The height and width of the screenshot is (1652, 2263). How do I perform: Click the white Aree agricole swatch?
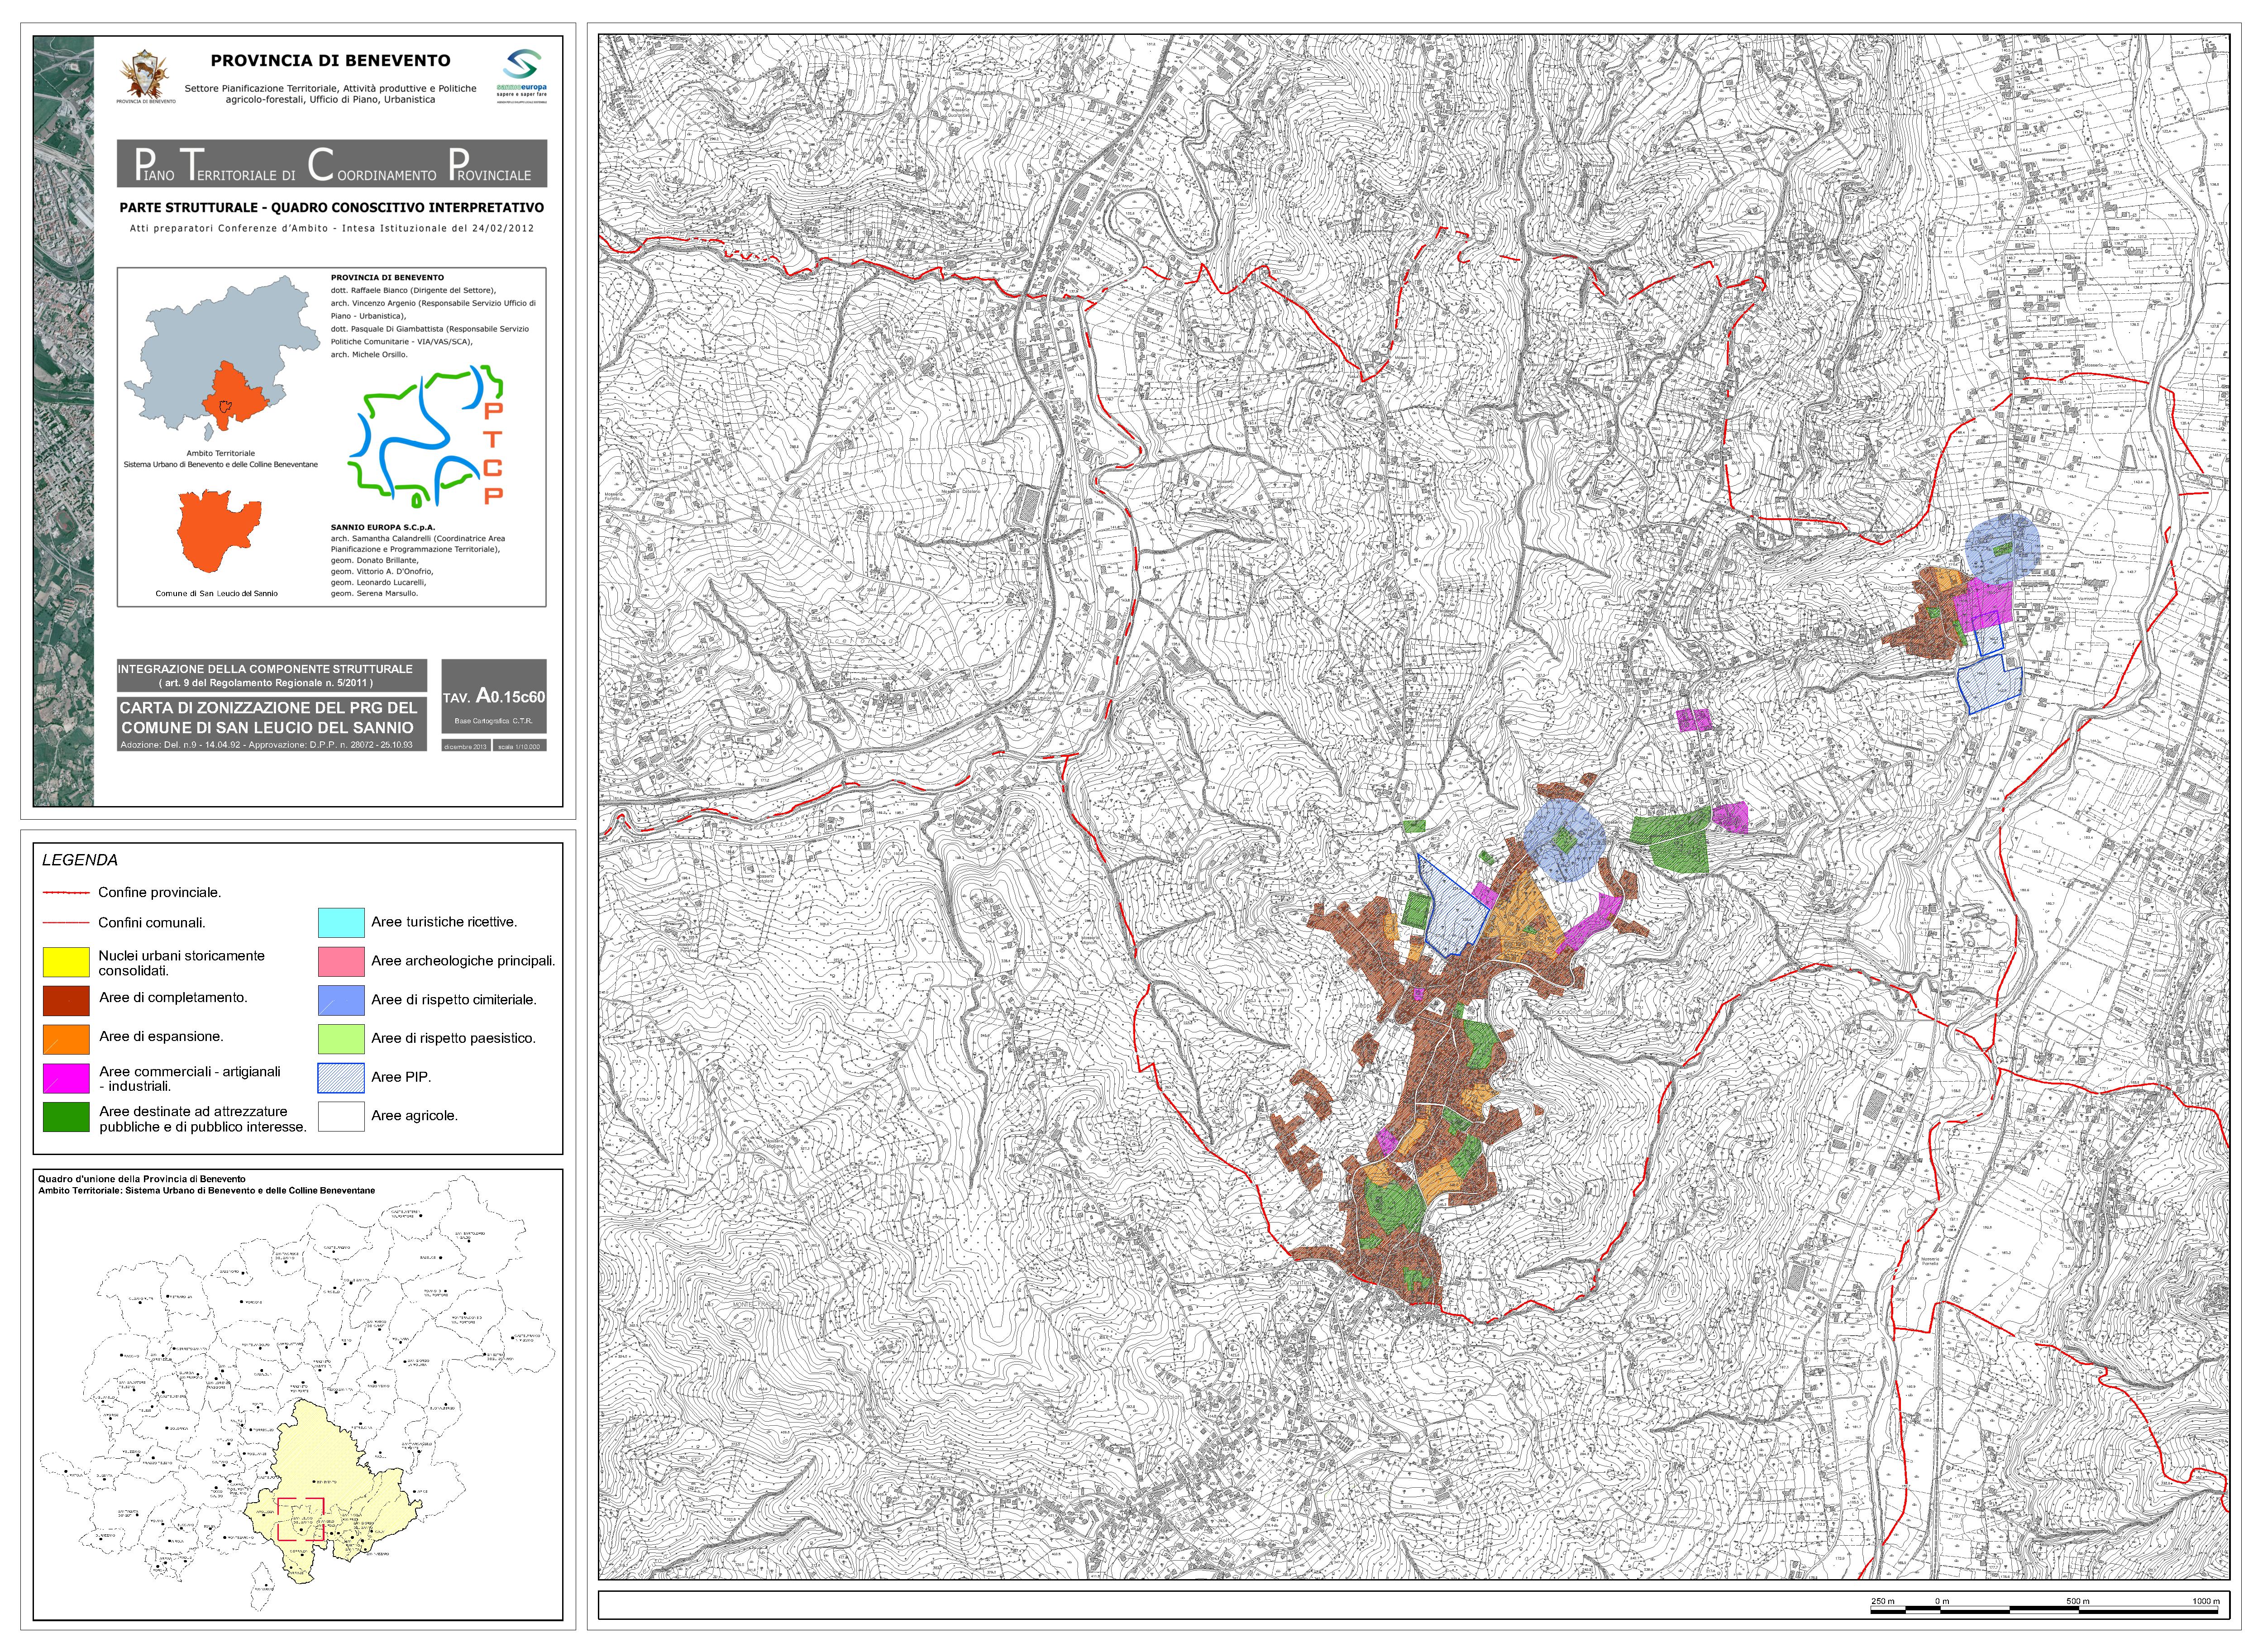coord(341,1117)
